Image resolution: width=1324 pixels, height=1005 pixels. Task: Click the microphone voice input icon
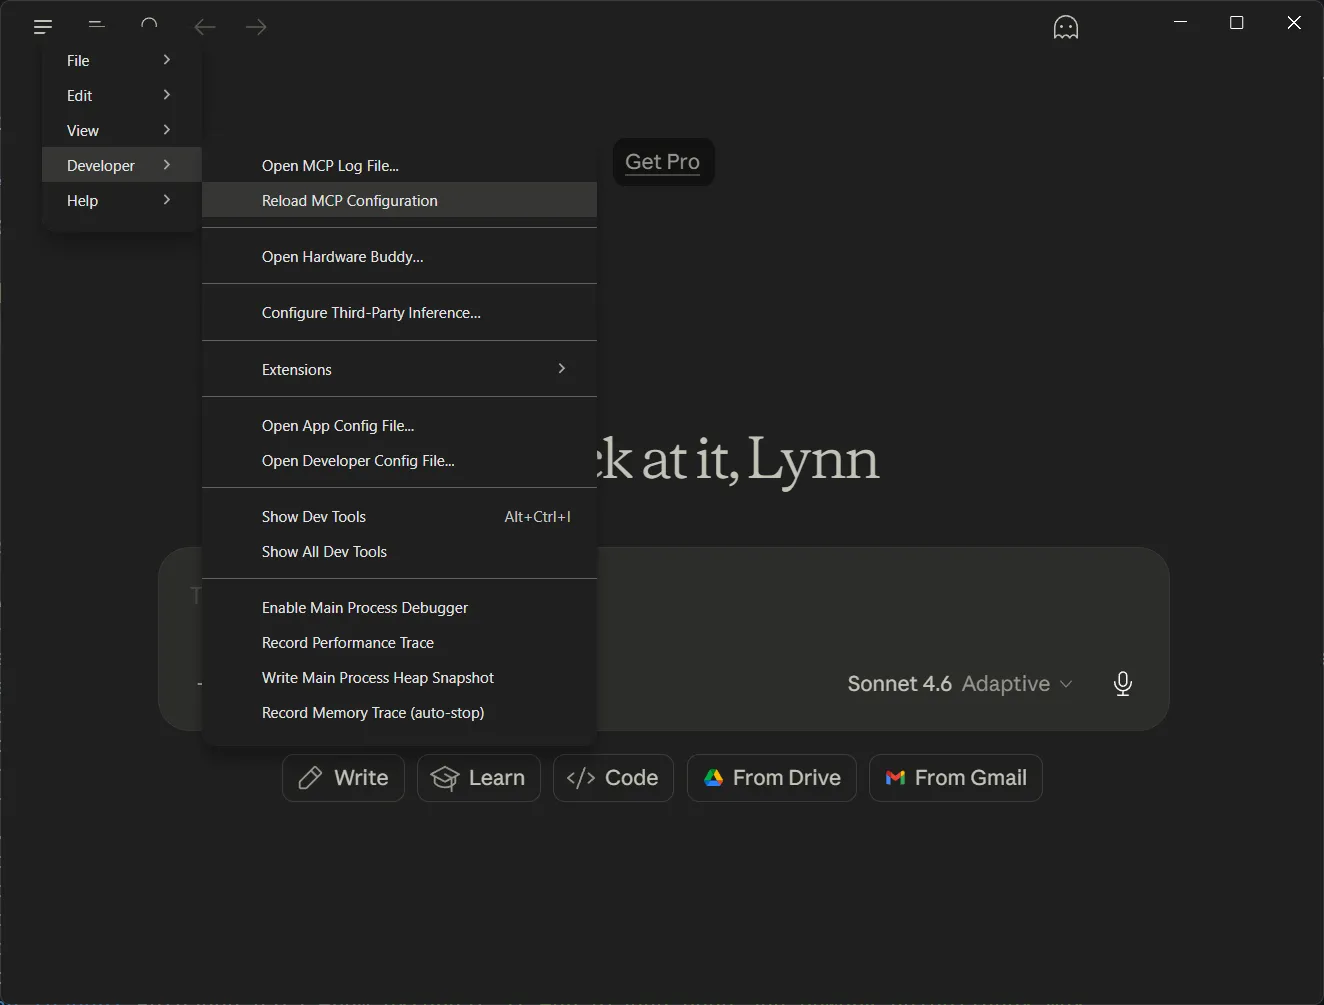pos(1123,684)
